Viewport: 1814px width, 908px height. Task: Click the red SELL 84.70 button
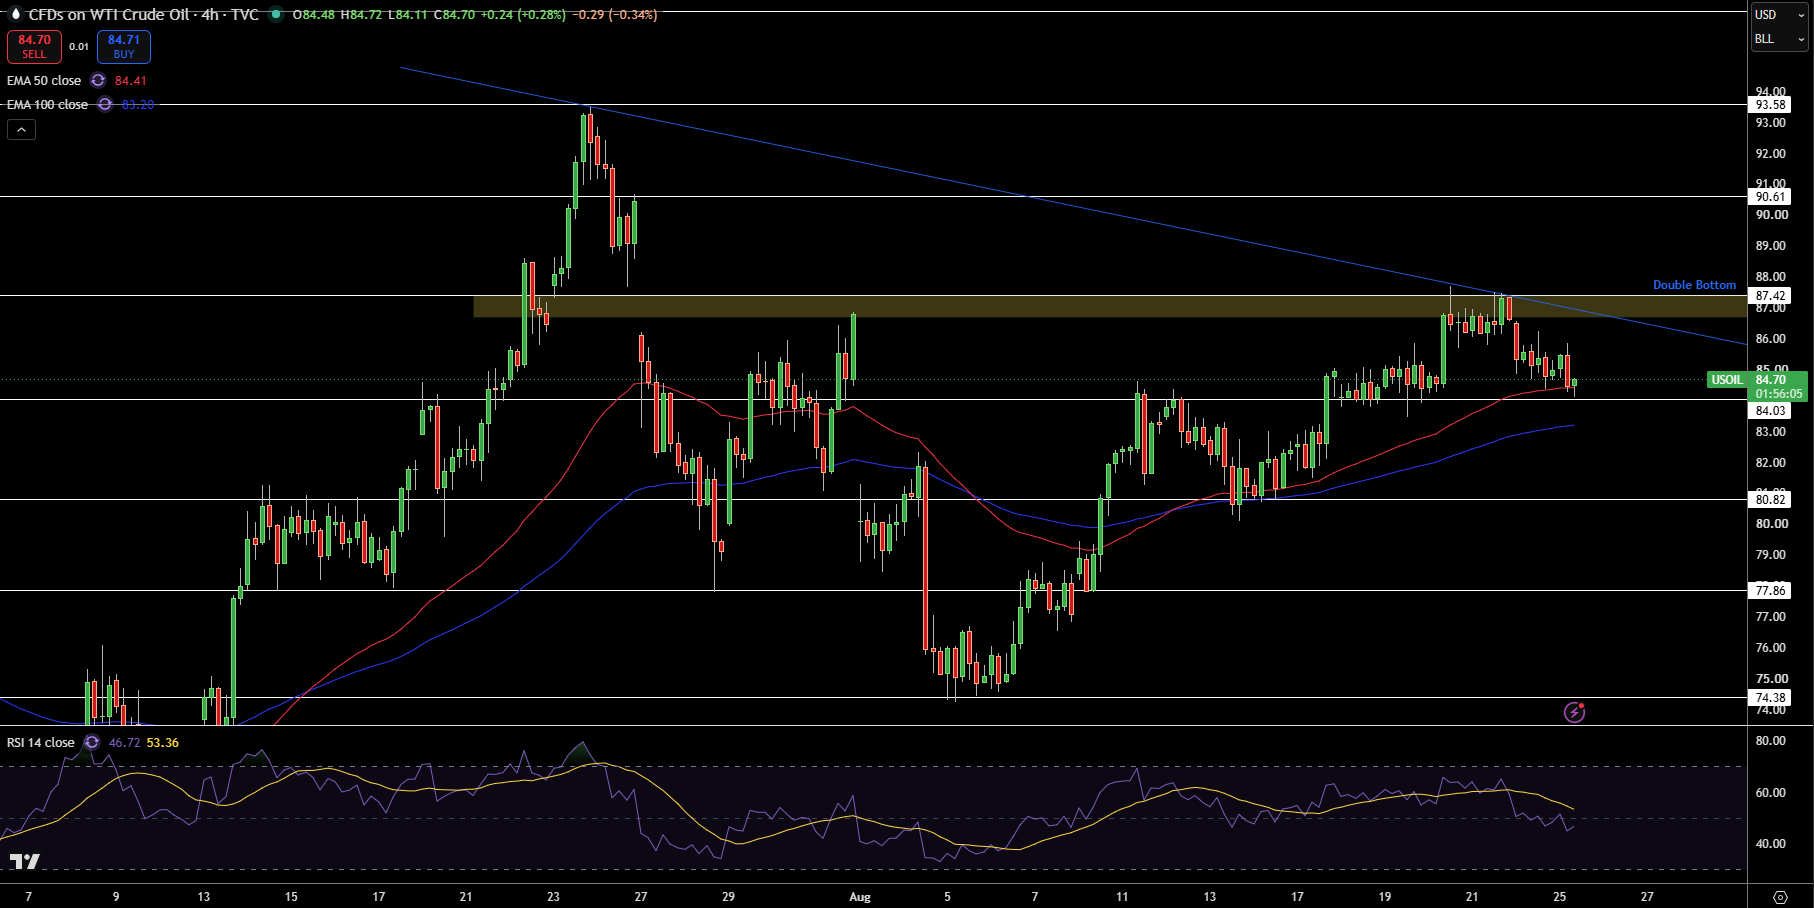[x=34, y=47]
